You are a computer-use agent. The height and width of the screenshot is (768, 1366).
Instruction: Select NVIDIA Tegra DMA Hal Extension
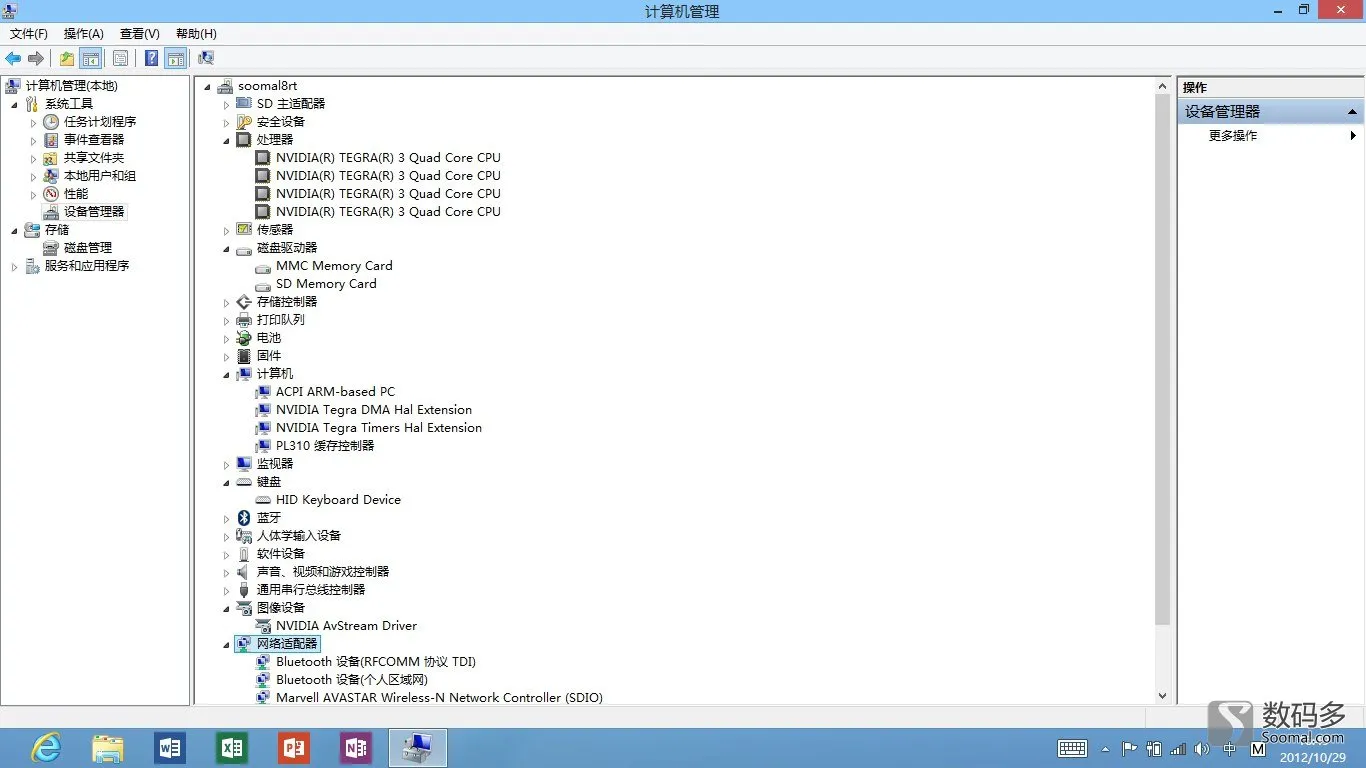(374, 410)
